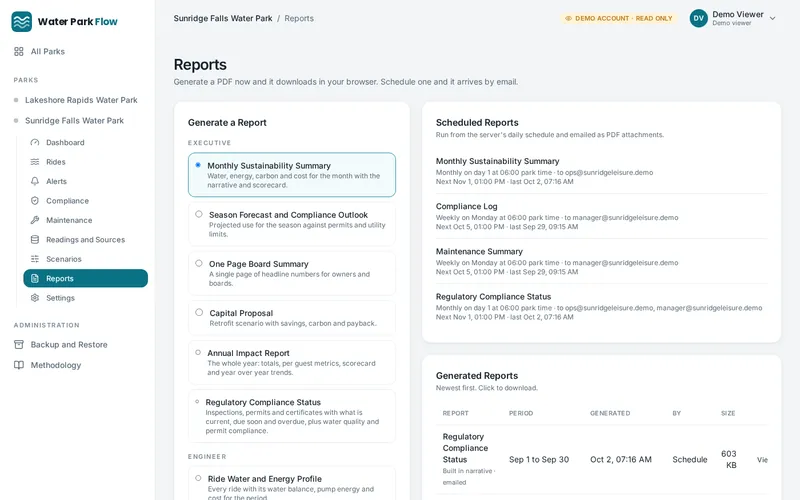Viewport: 800px width, 500px height.
Task: Click the Regulatory Compliance Status generated report
Action: pos(465,448)
